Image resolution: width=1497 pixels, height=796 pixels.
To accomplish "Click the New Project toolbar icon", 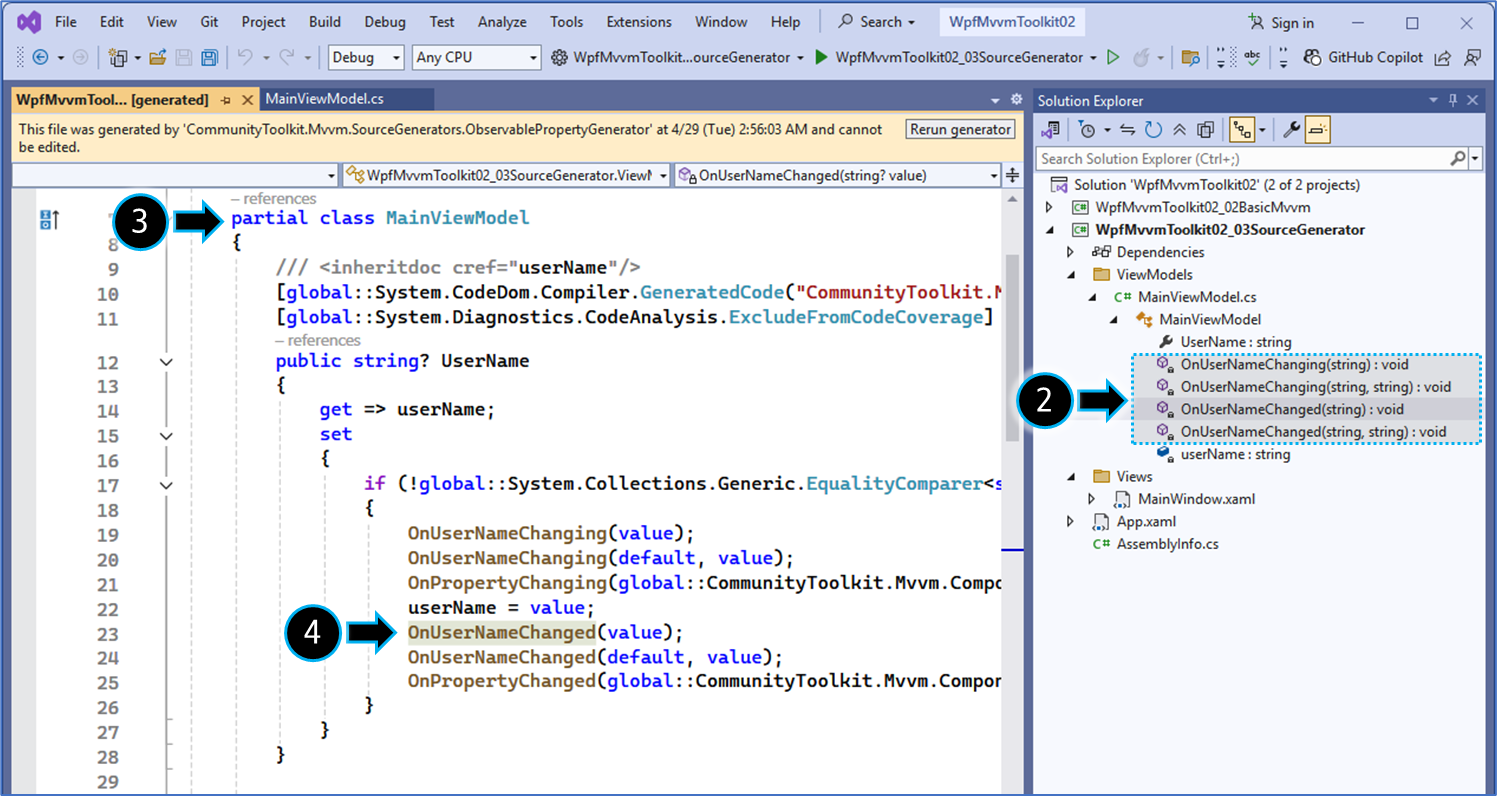I will point(119,58).
